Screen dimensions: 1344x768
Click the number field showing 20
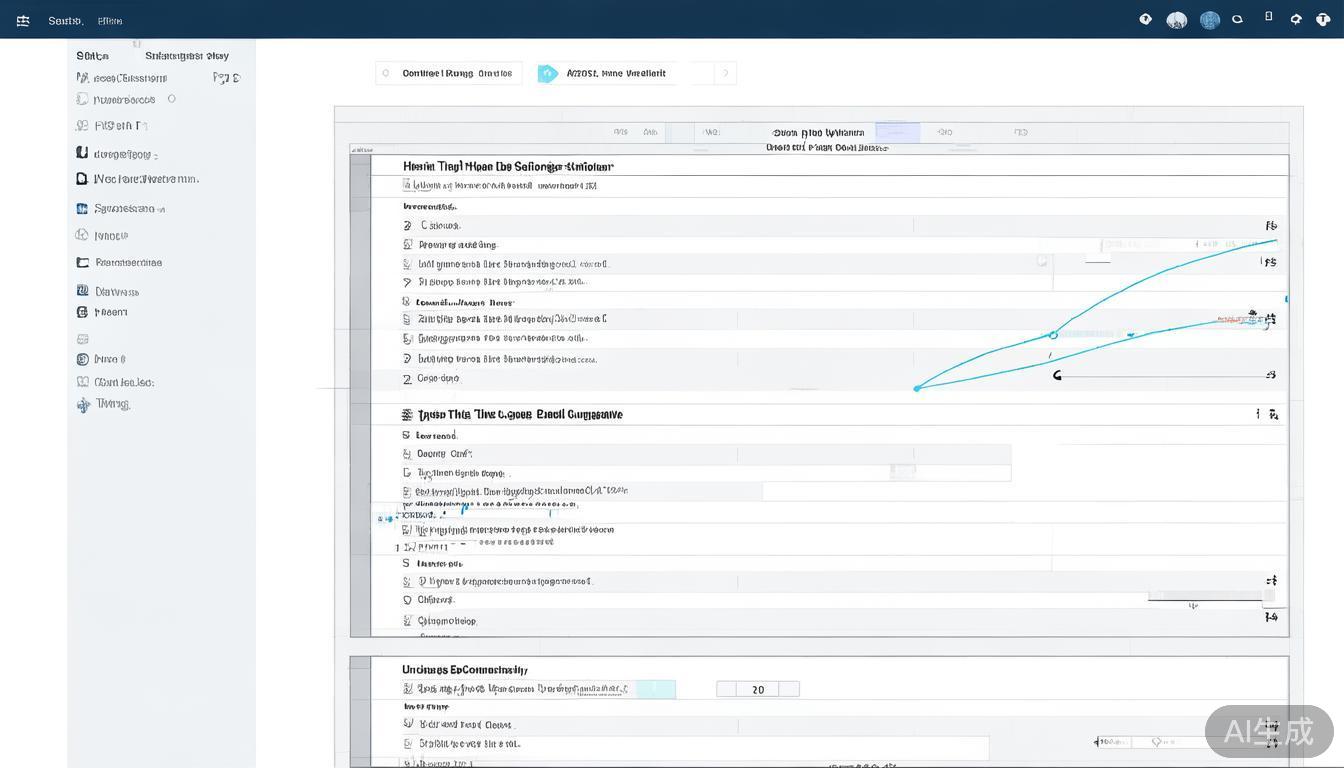click(x=758, y=689)
